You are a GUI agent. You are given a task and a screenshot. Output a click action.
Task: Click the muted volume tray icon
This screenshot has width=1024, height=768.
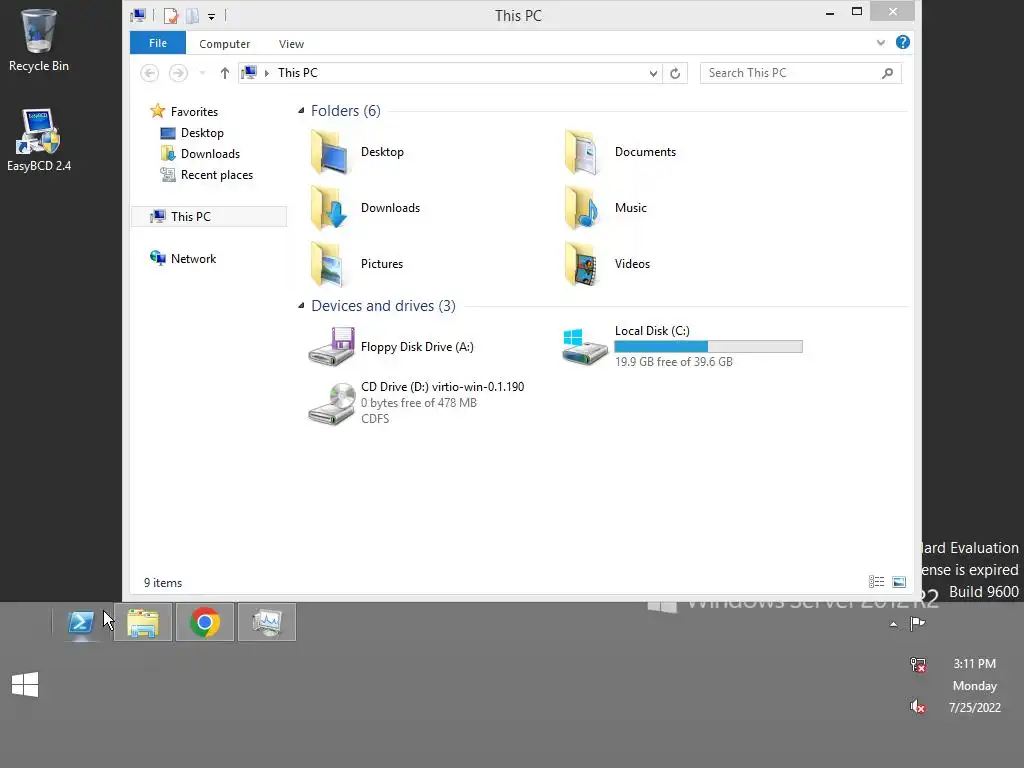[918, 707]
